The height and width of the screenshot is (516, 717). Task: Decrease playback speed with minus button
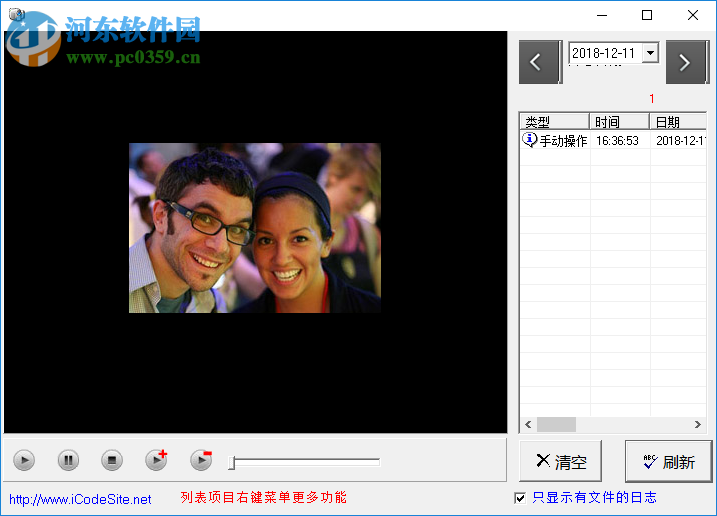point(201,460)
